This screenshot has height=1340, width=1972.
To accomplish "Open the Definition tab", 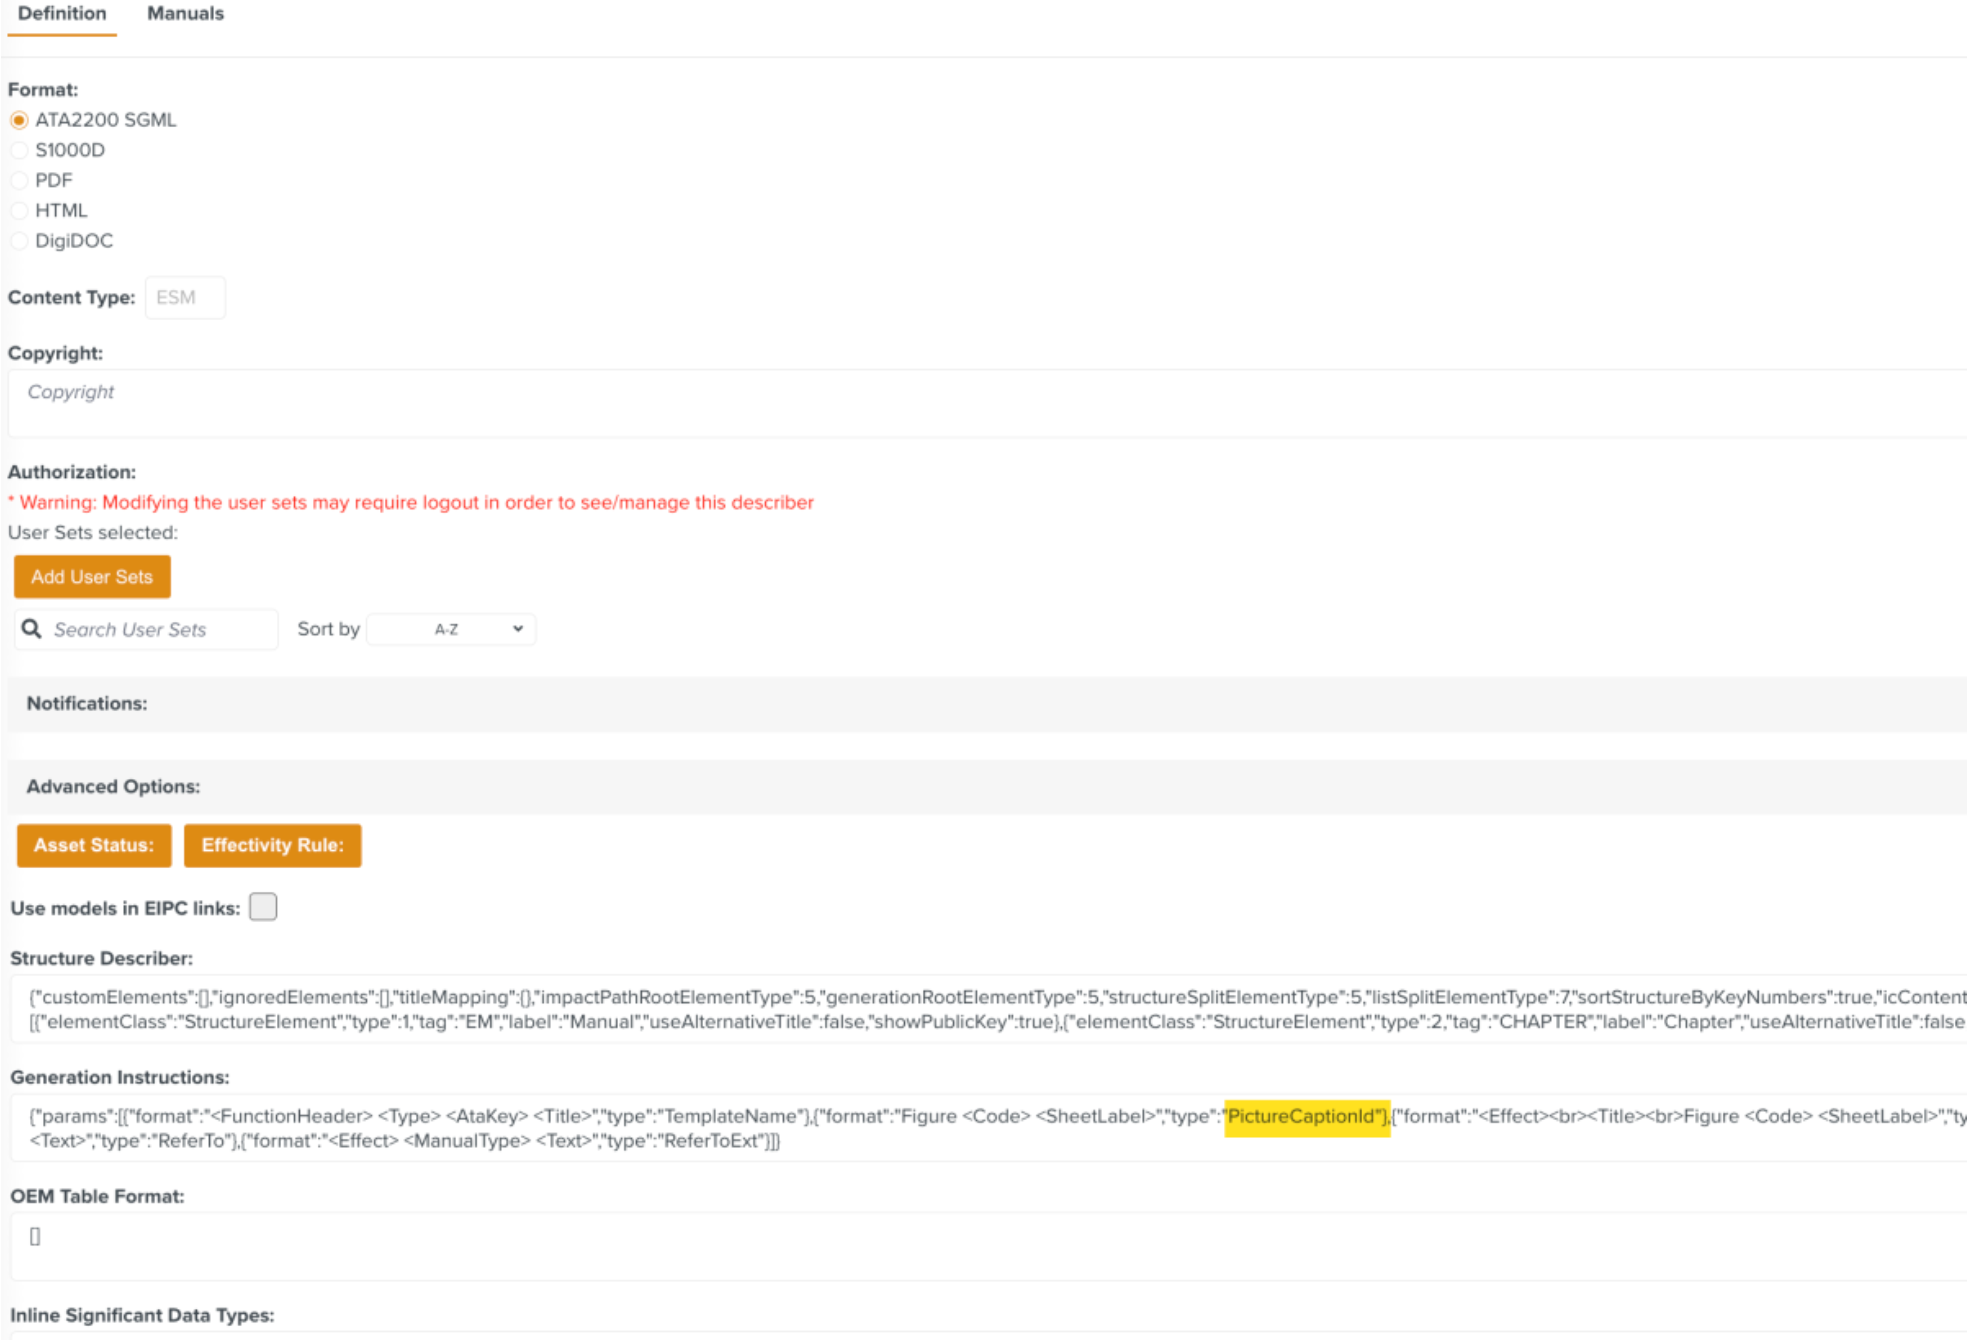I will click(62, 14).
